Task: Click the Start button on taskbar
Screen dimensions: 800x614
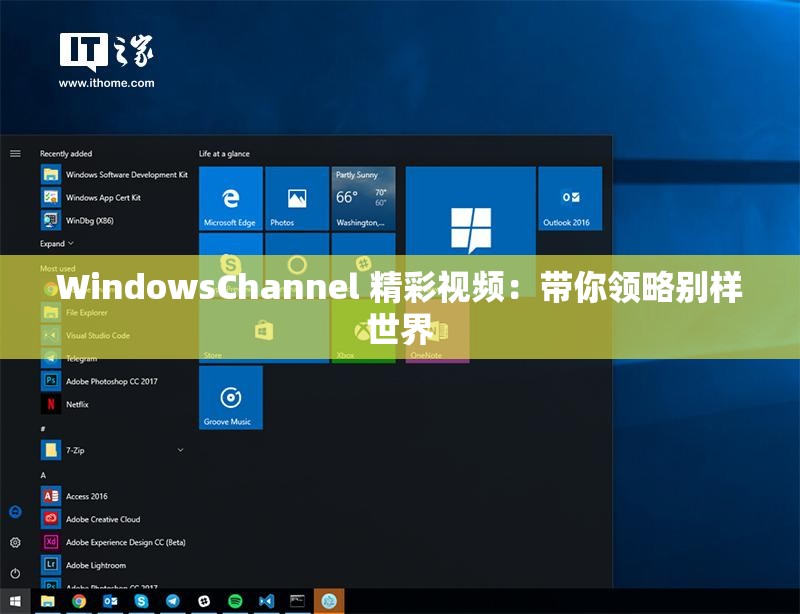Action: click(15, 601)
